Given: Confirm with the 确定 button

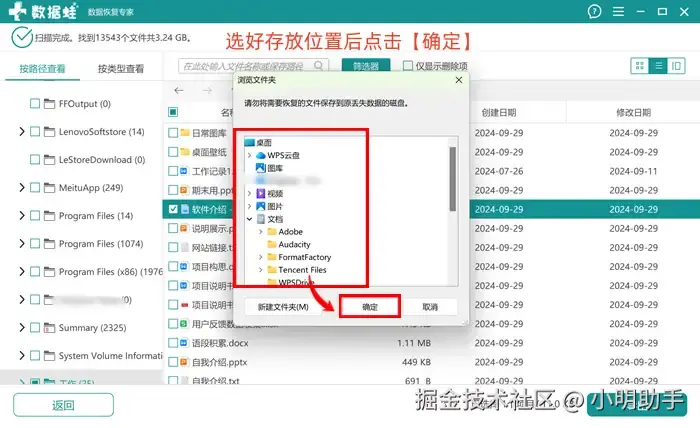Looking at the screenshot, I should 370,307.
